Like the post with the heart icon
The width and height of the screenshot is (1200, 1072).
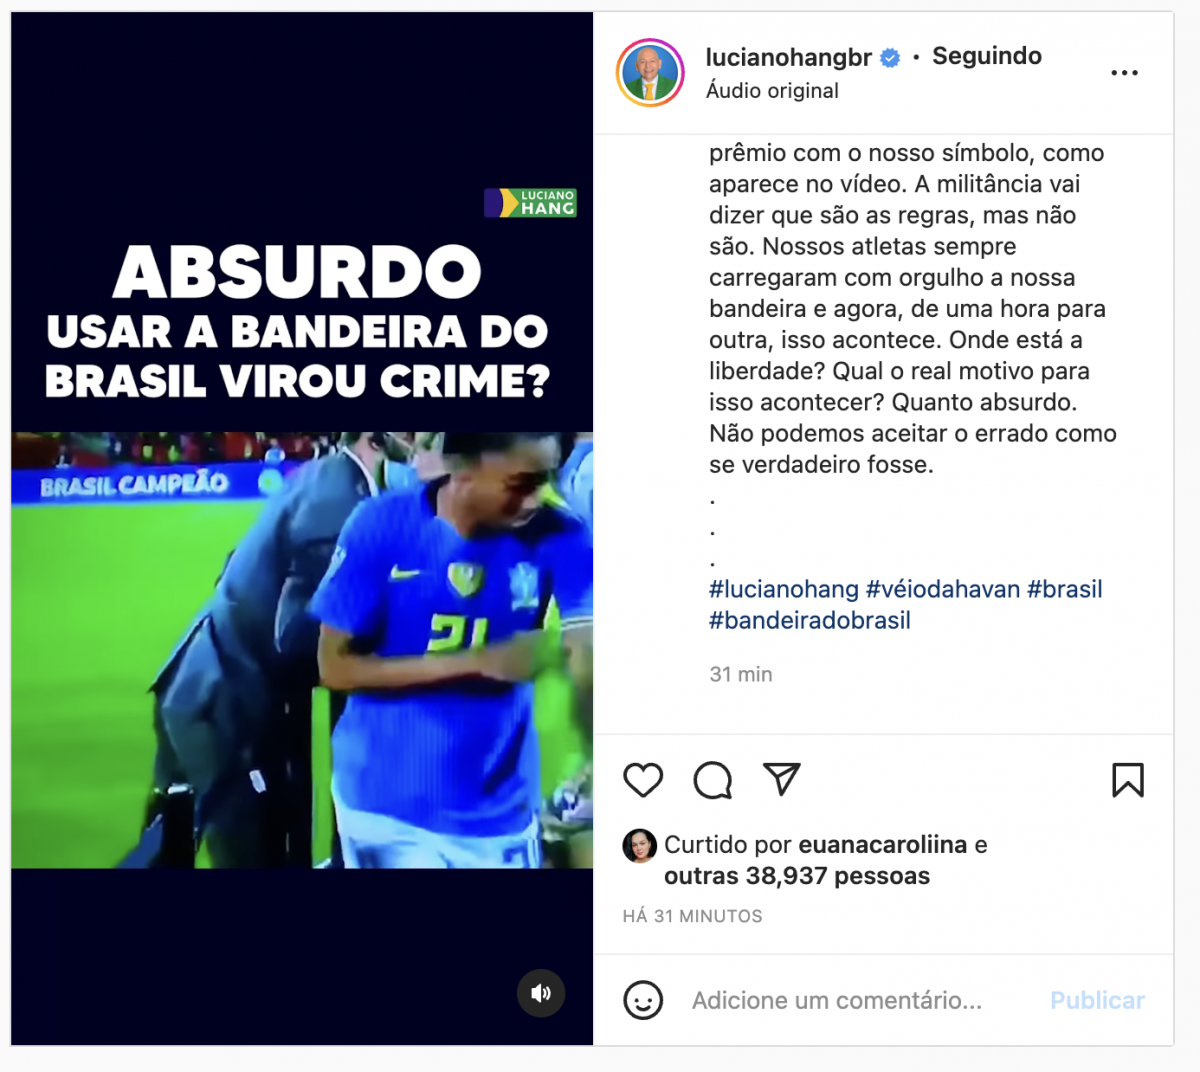click(x=643, y=780)
